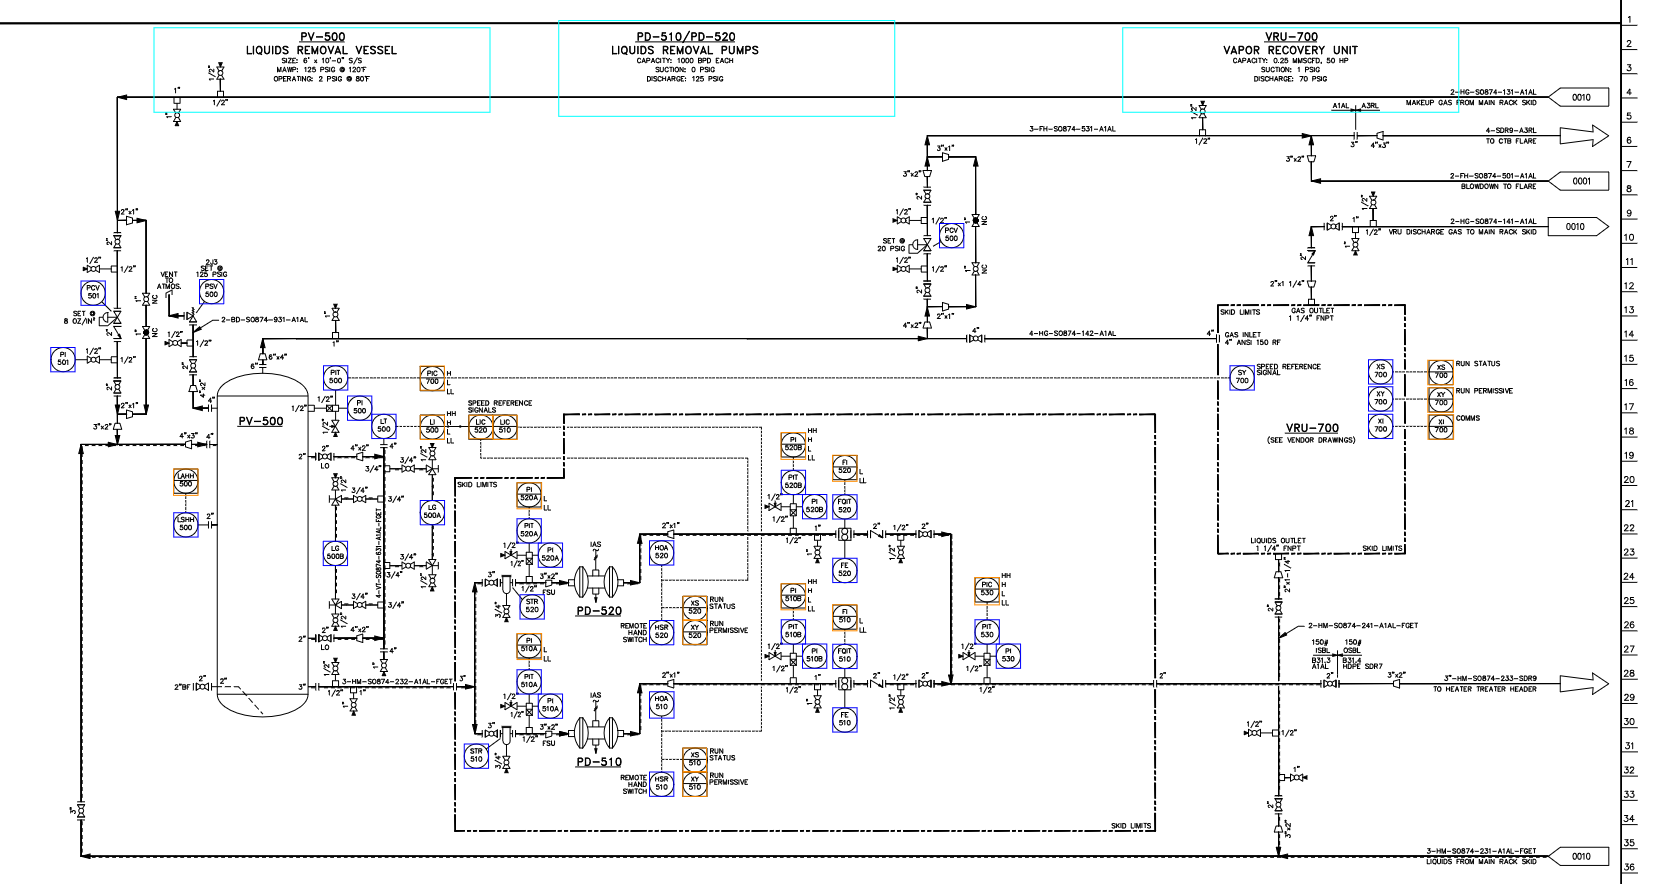Click the PIT 530 transmitter bubble
The image size is (1653, 884).
point(987,631)
